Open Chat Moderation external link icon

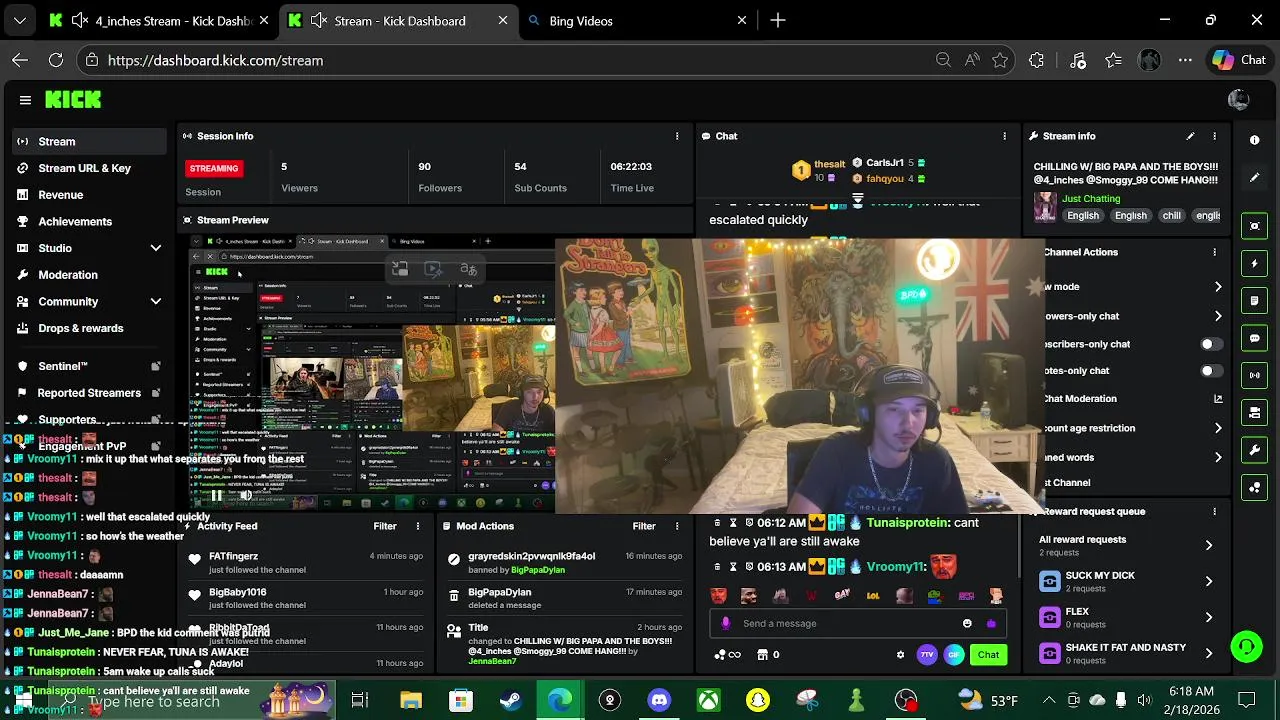point(1218,398)
